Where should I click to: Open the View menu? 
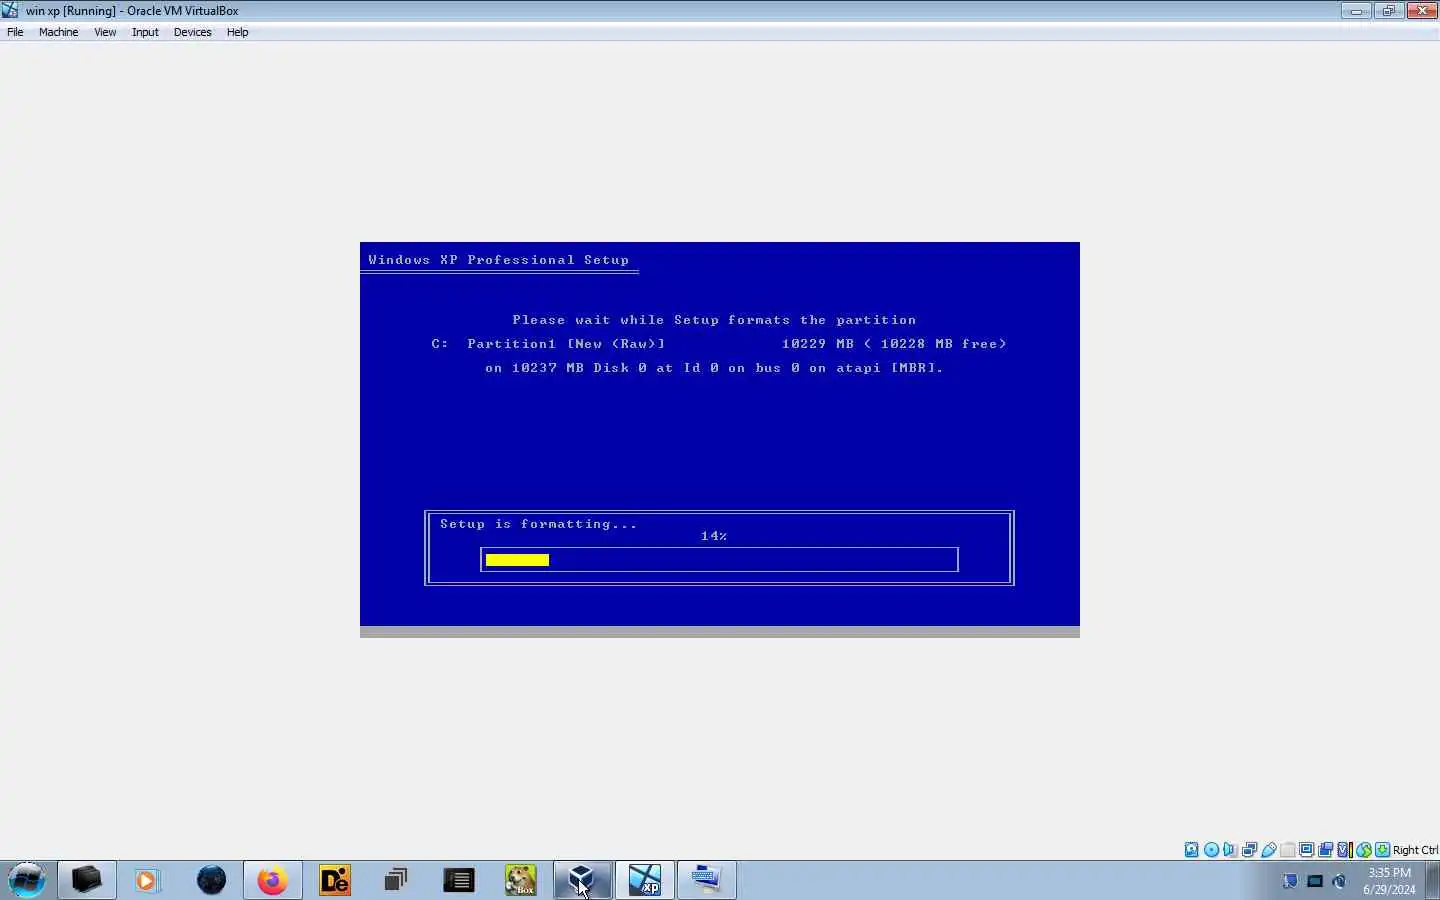pos(105,32)
